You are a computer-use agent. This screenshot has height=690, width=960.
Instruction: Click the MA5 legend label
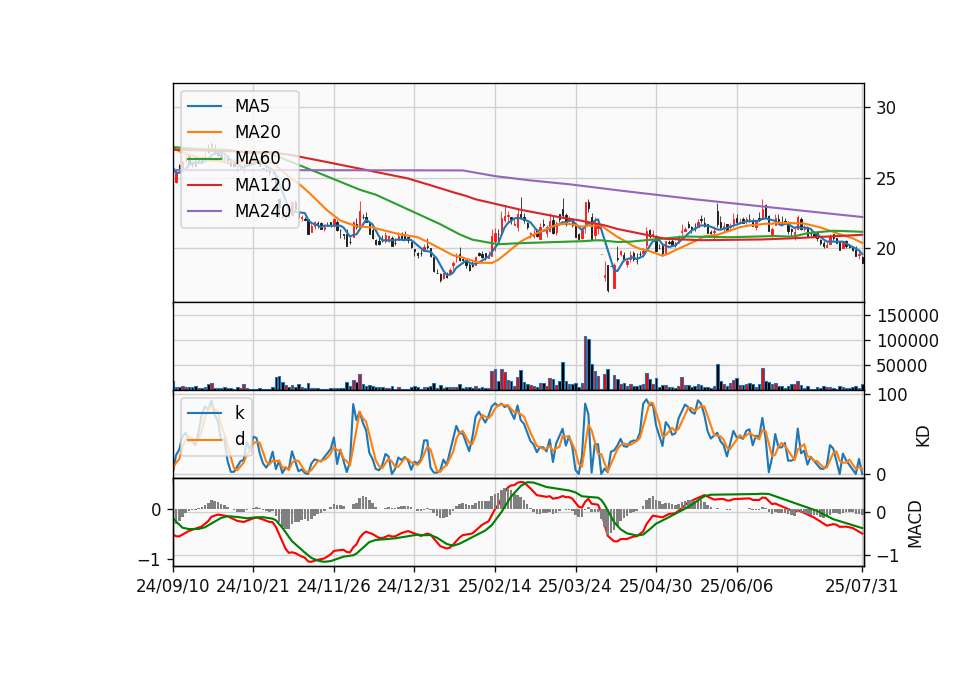pyautogui.click(x=252, y=106)
